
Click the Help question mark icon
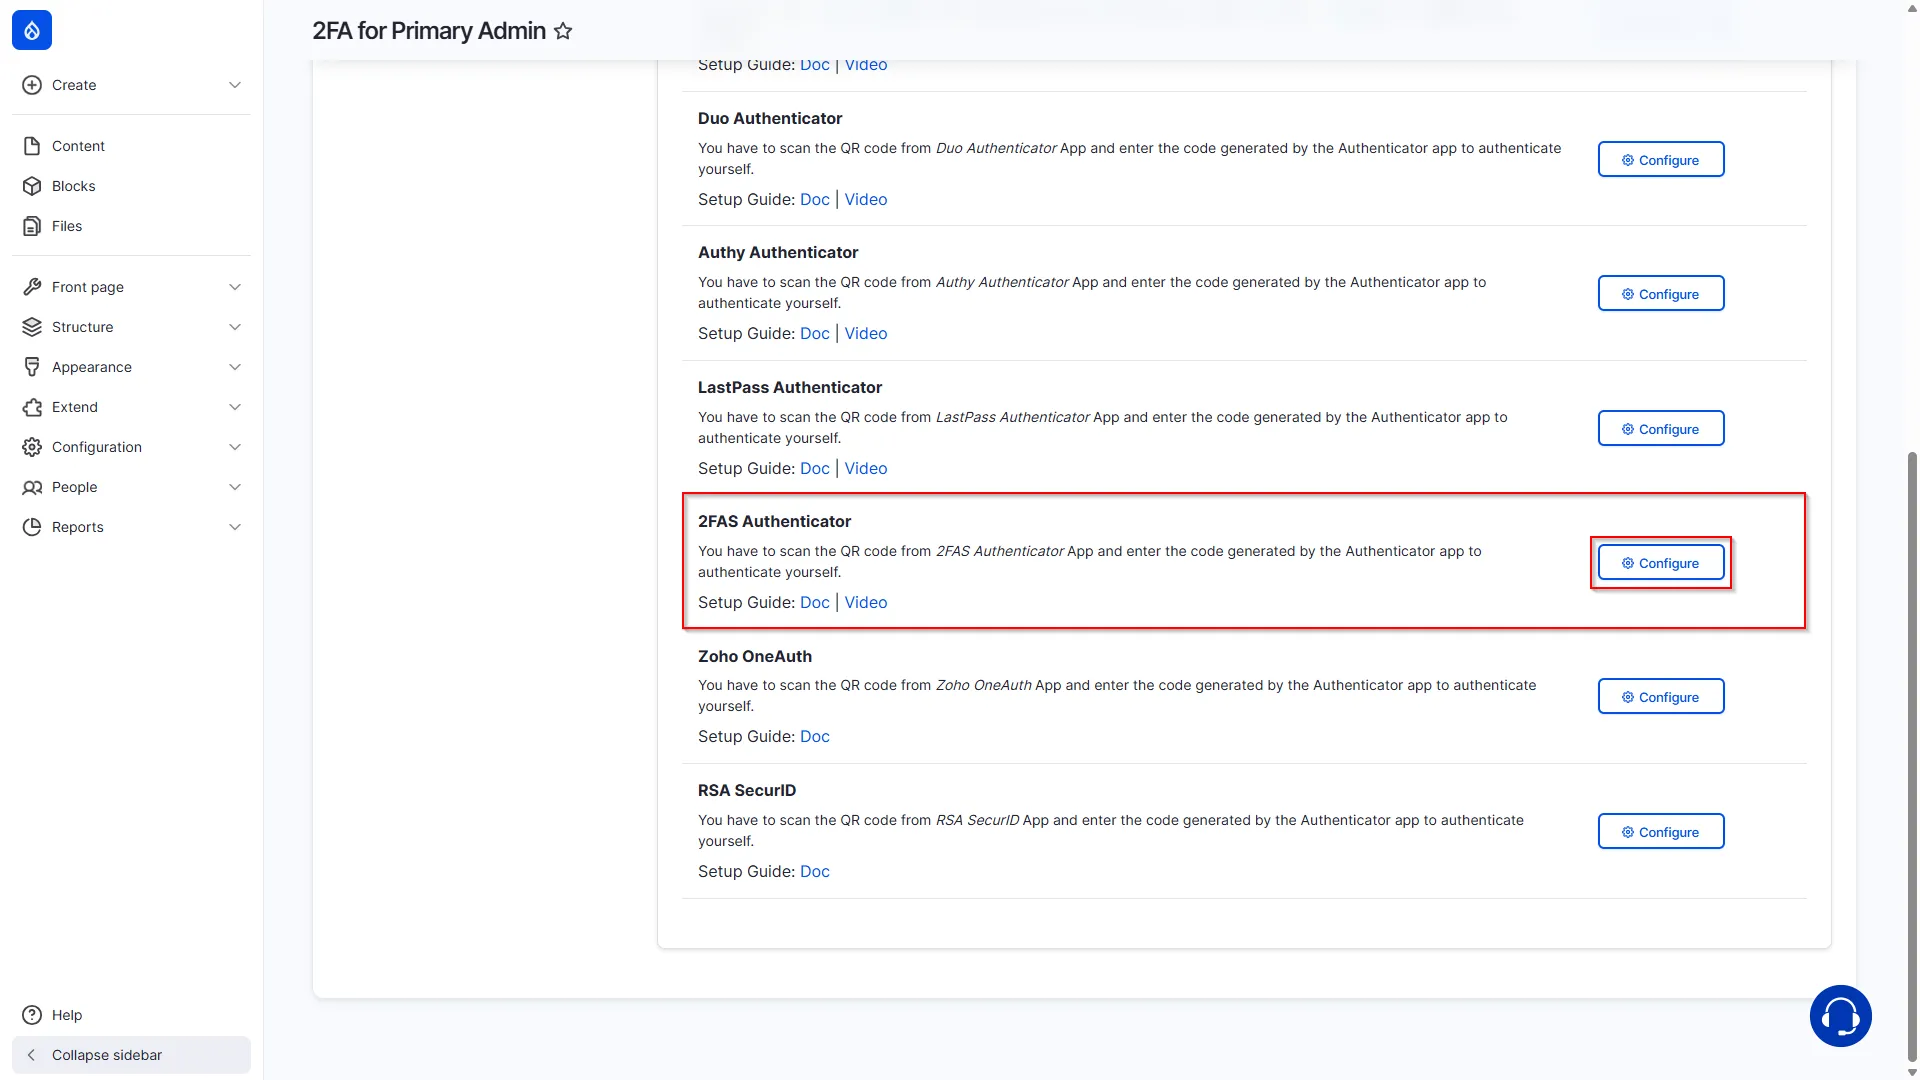32,1015
